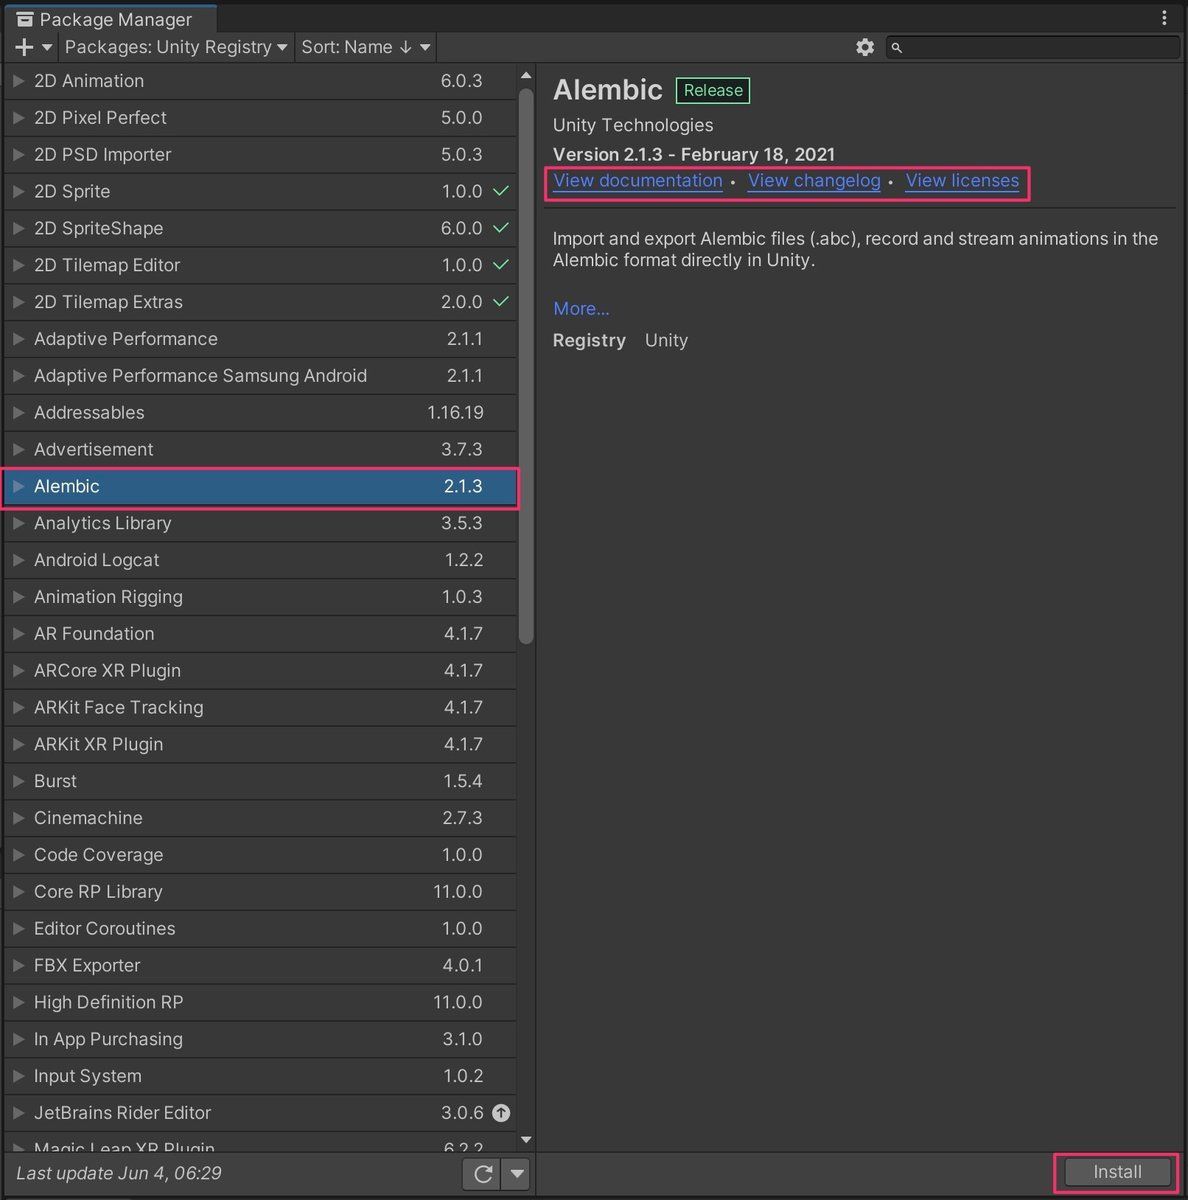Select the High Definition RP package
Image resolution: width=1188 pixels, height=1200 pixels.
coord(260,1003)
